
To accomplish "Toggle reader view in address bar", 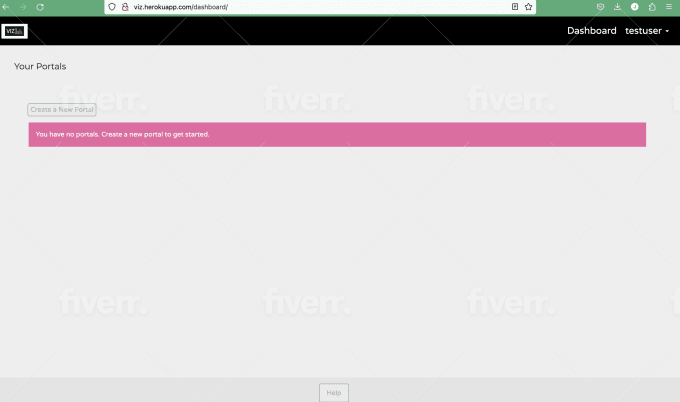I will (x=515, y=6).
